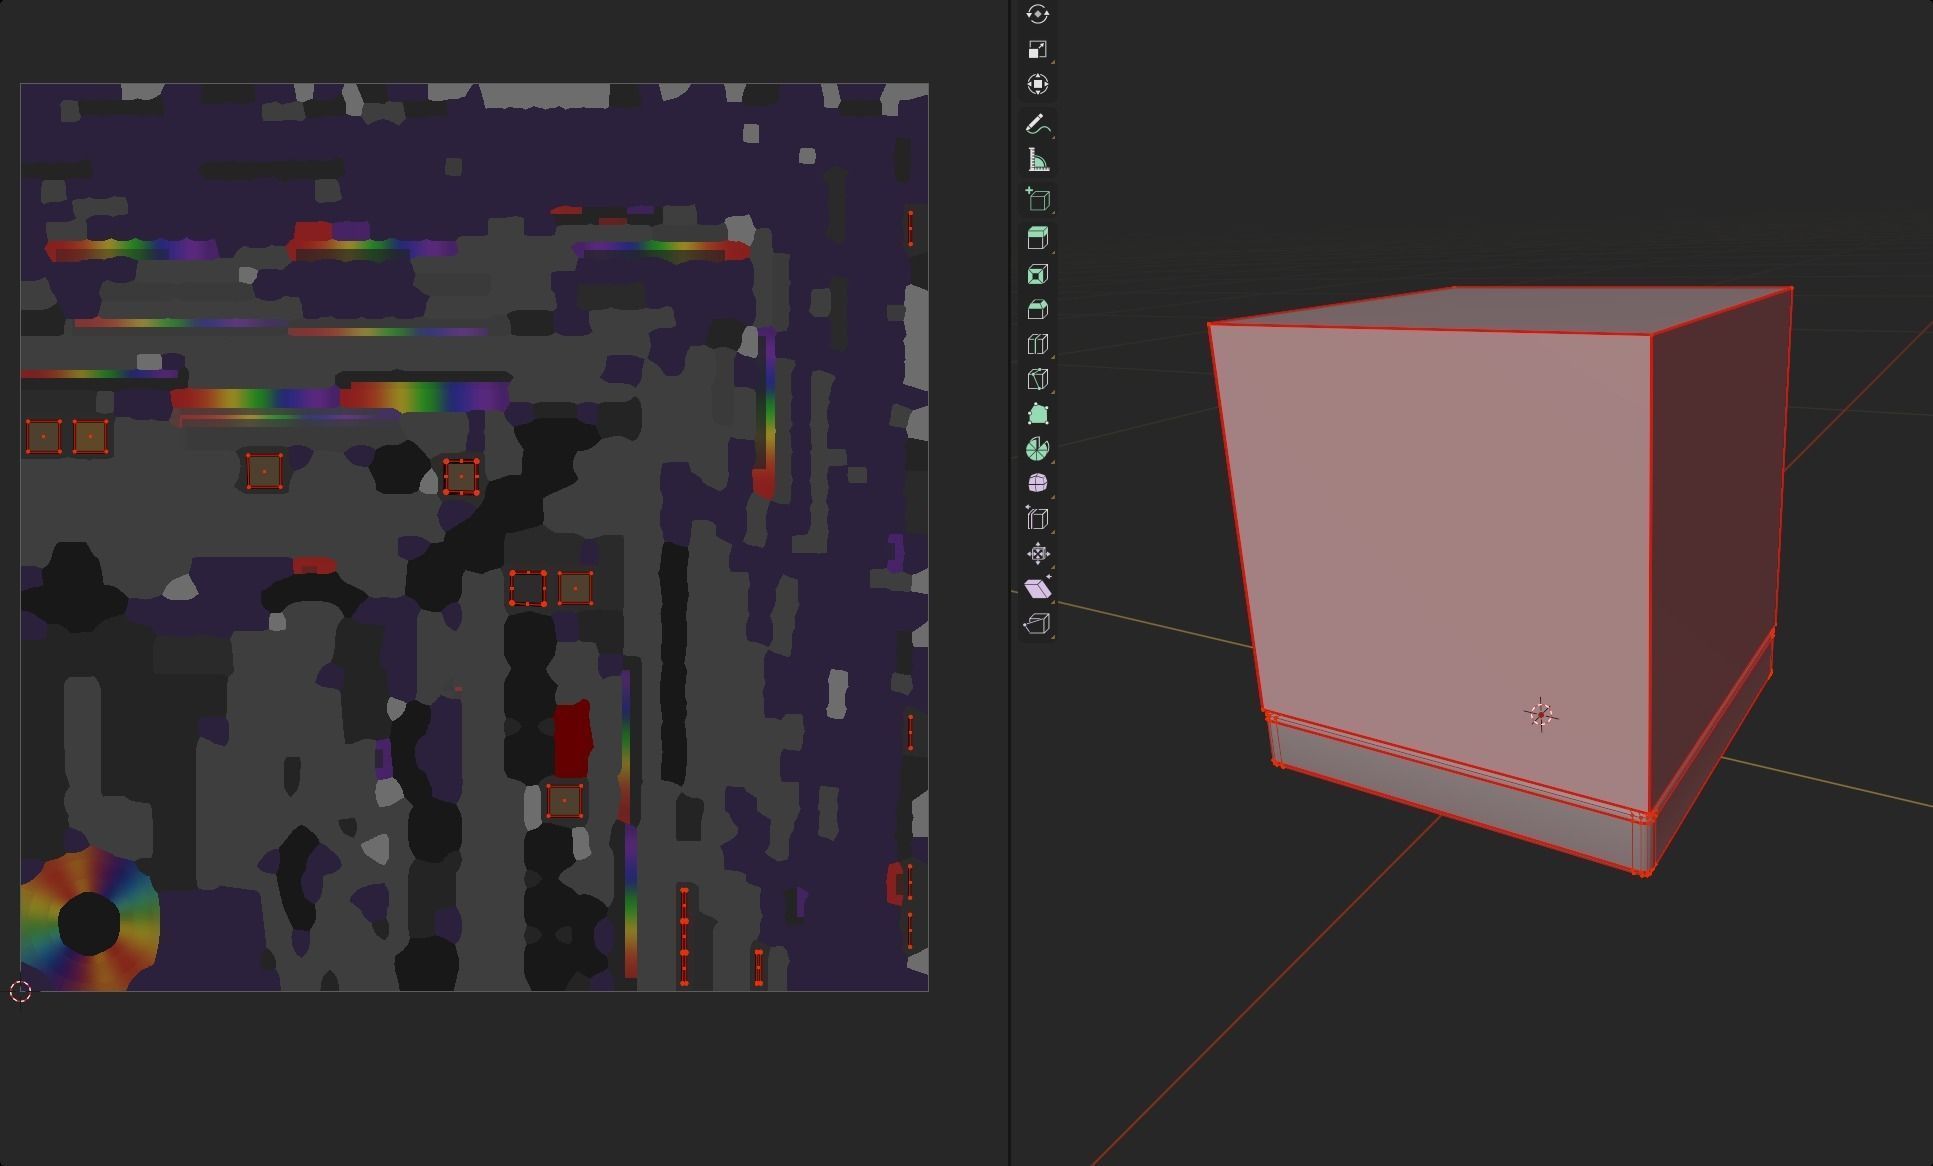Select the Transform tool
1933x1166 pixels.
coord(1037,85)
